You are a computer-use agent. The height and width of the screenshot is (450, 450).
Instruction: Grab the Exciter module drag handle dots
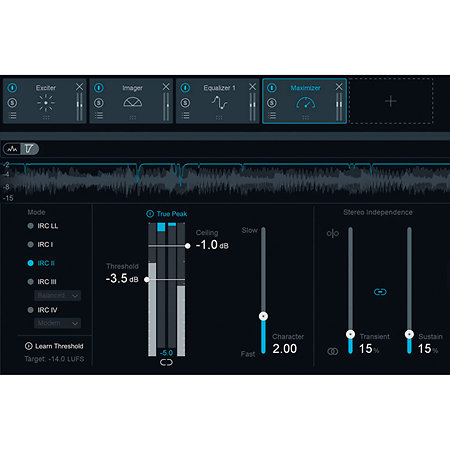pos(46,117)
